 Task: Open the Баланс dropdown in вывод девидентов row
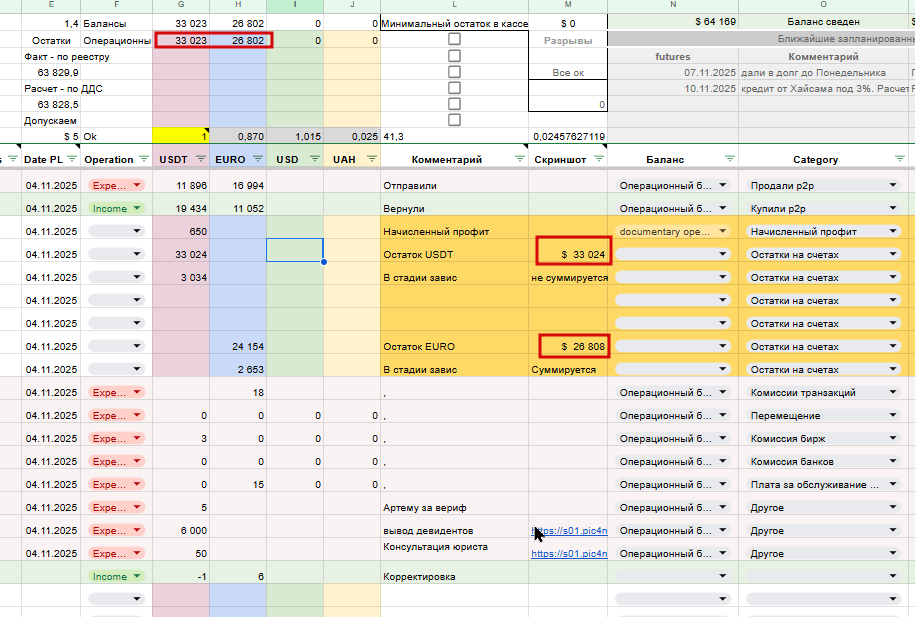click(673, 530)
